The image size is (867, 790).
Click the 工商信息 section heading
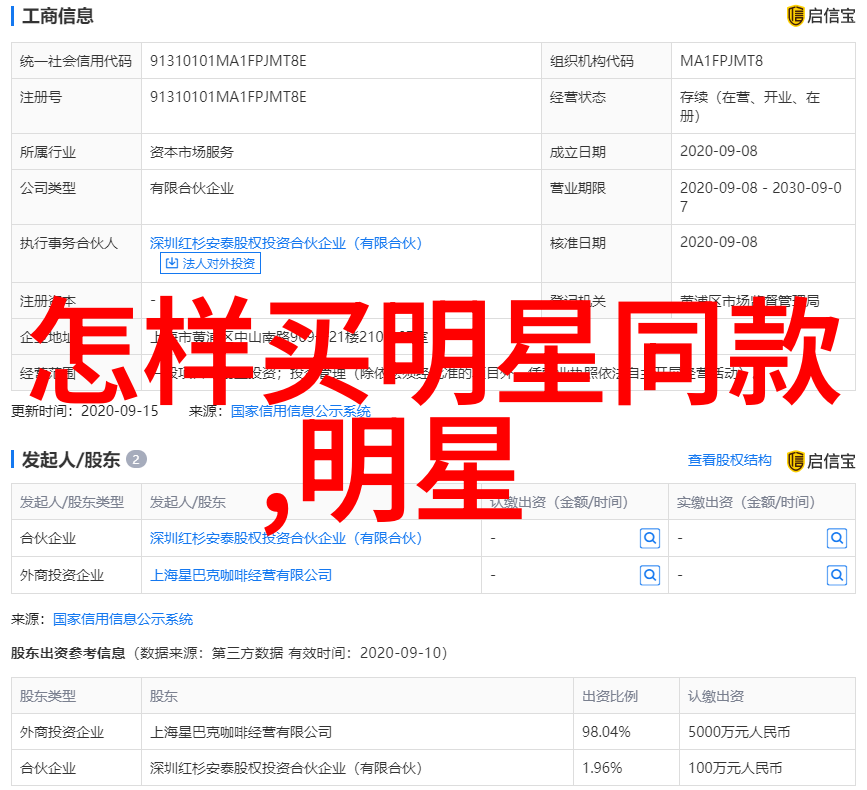coord(58,15)
